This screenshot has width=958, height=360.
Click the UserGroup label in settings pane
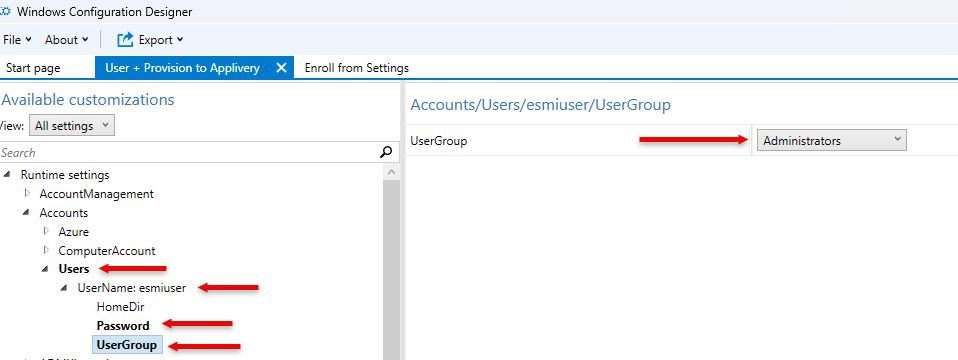(x=439, y=141)
